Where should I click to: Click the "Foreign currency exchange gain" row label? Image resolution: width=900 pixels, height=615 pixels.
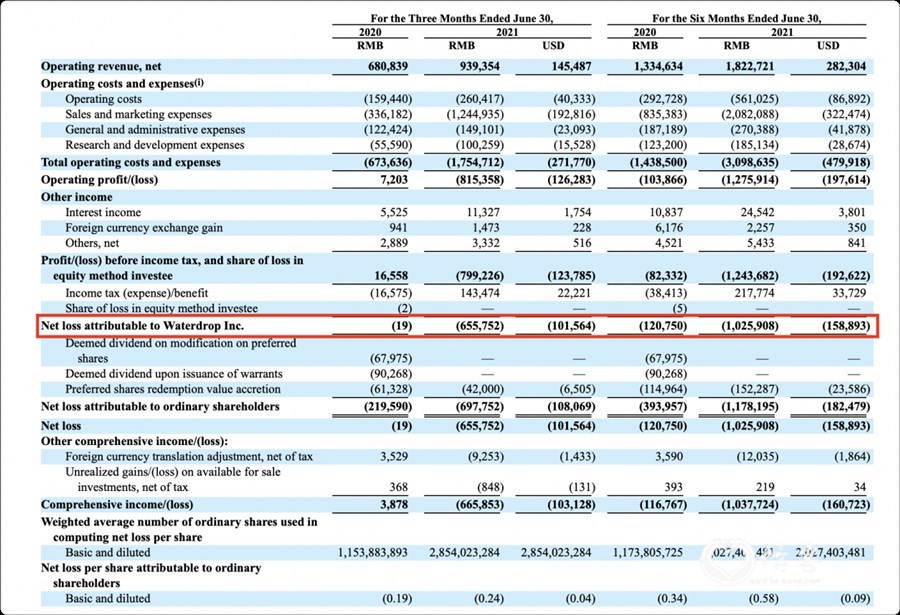coord(144,228)
